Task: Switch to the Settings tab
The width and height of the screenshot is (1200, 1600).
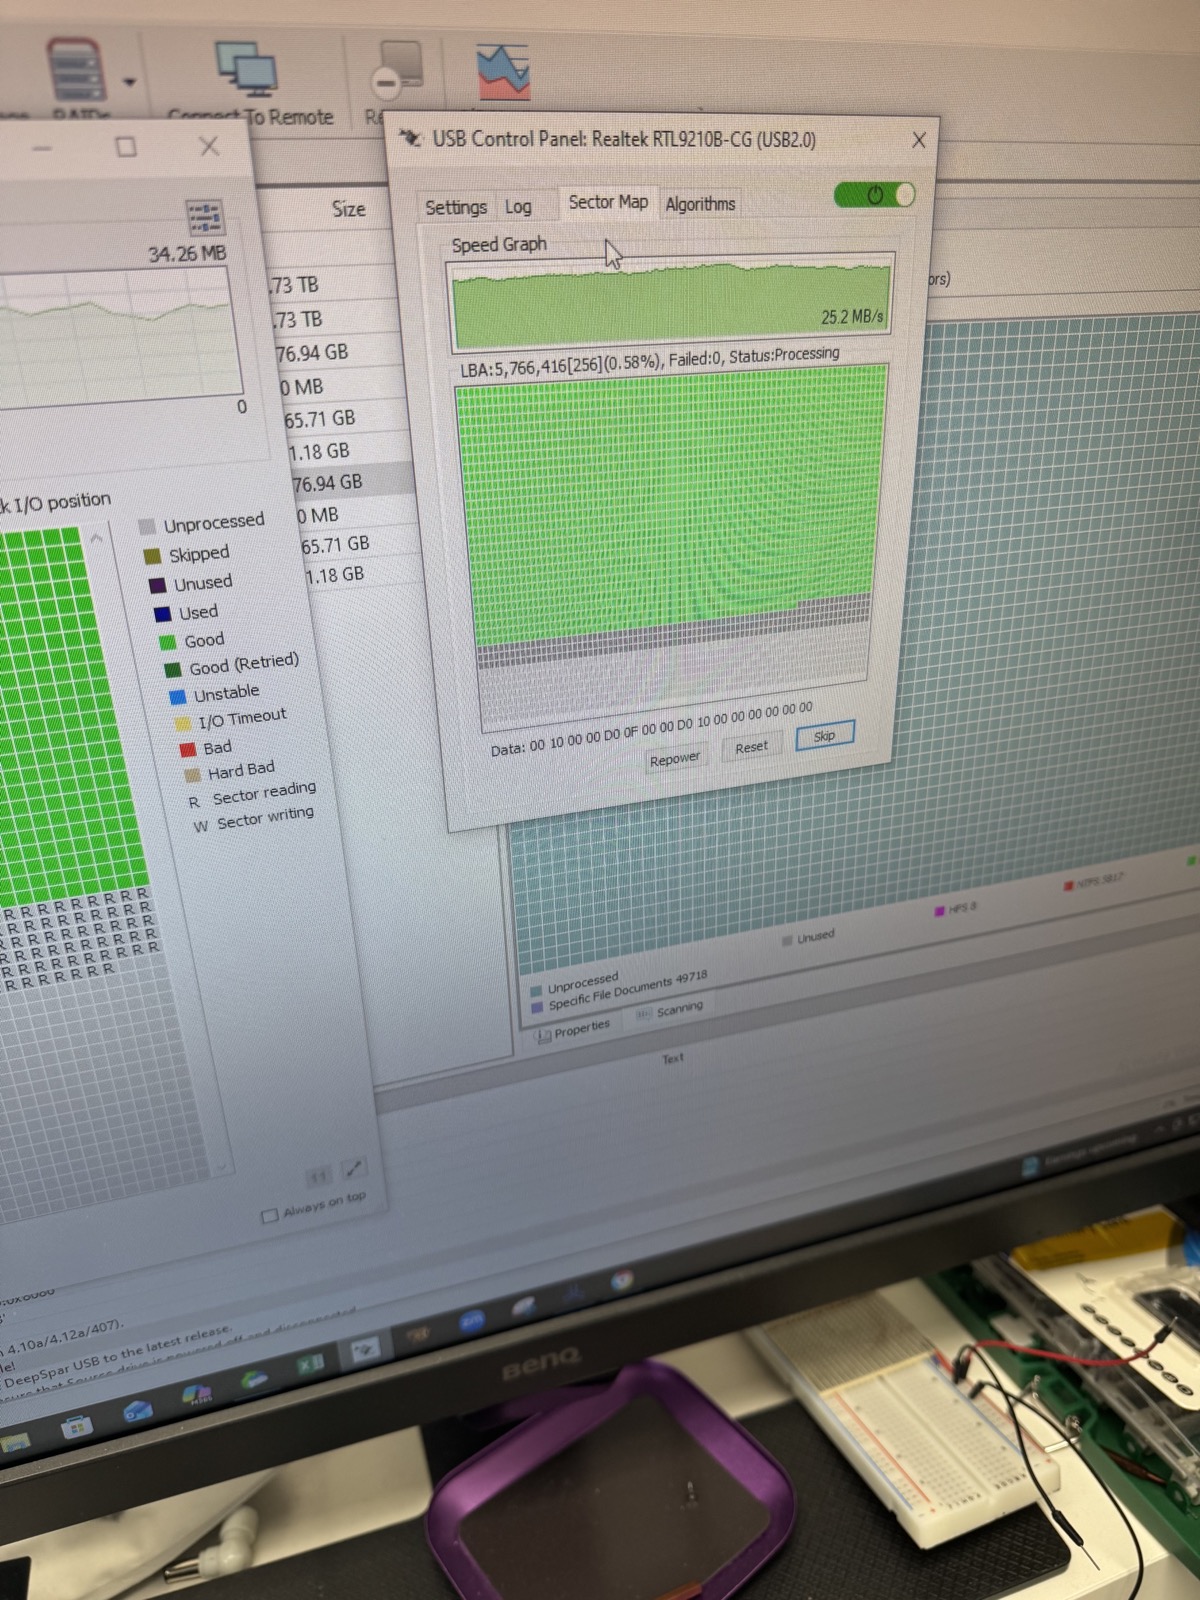Action: 456,207
